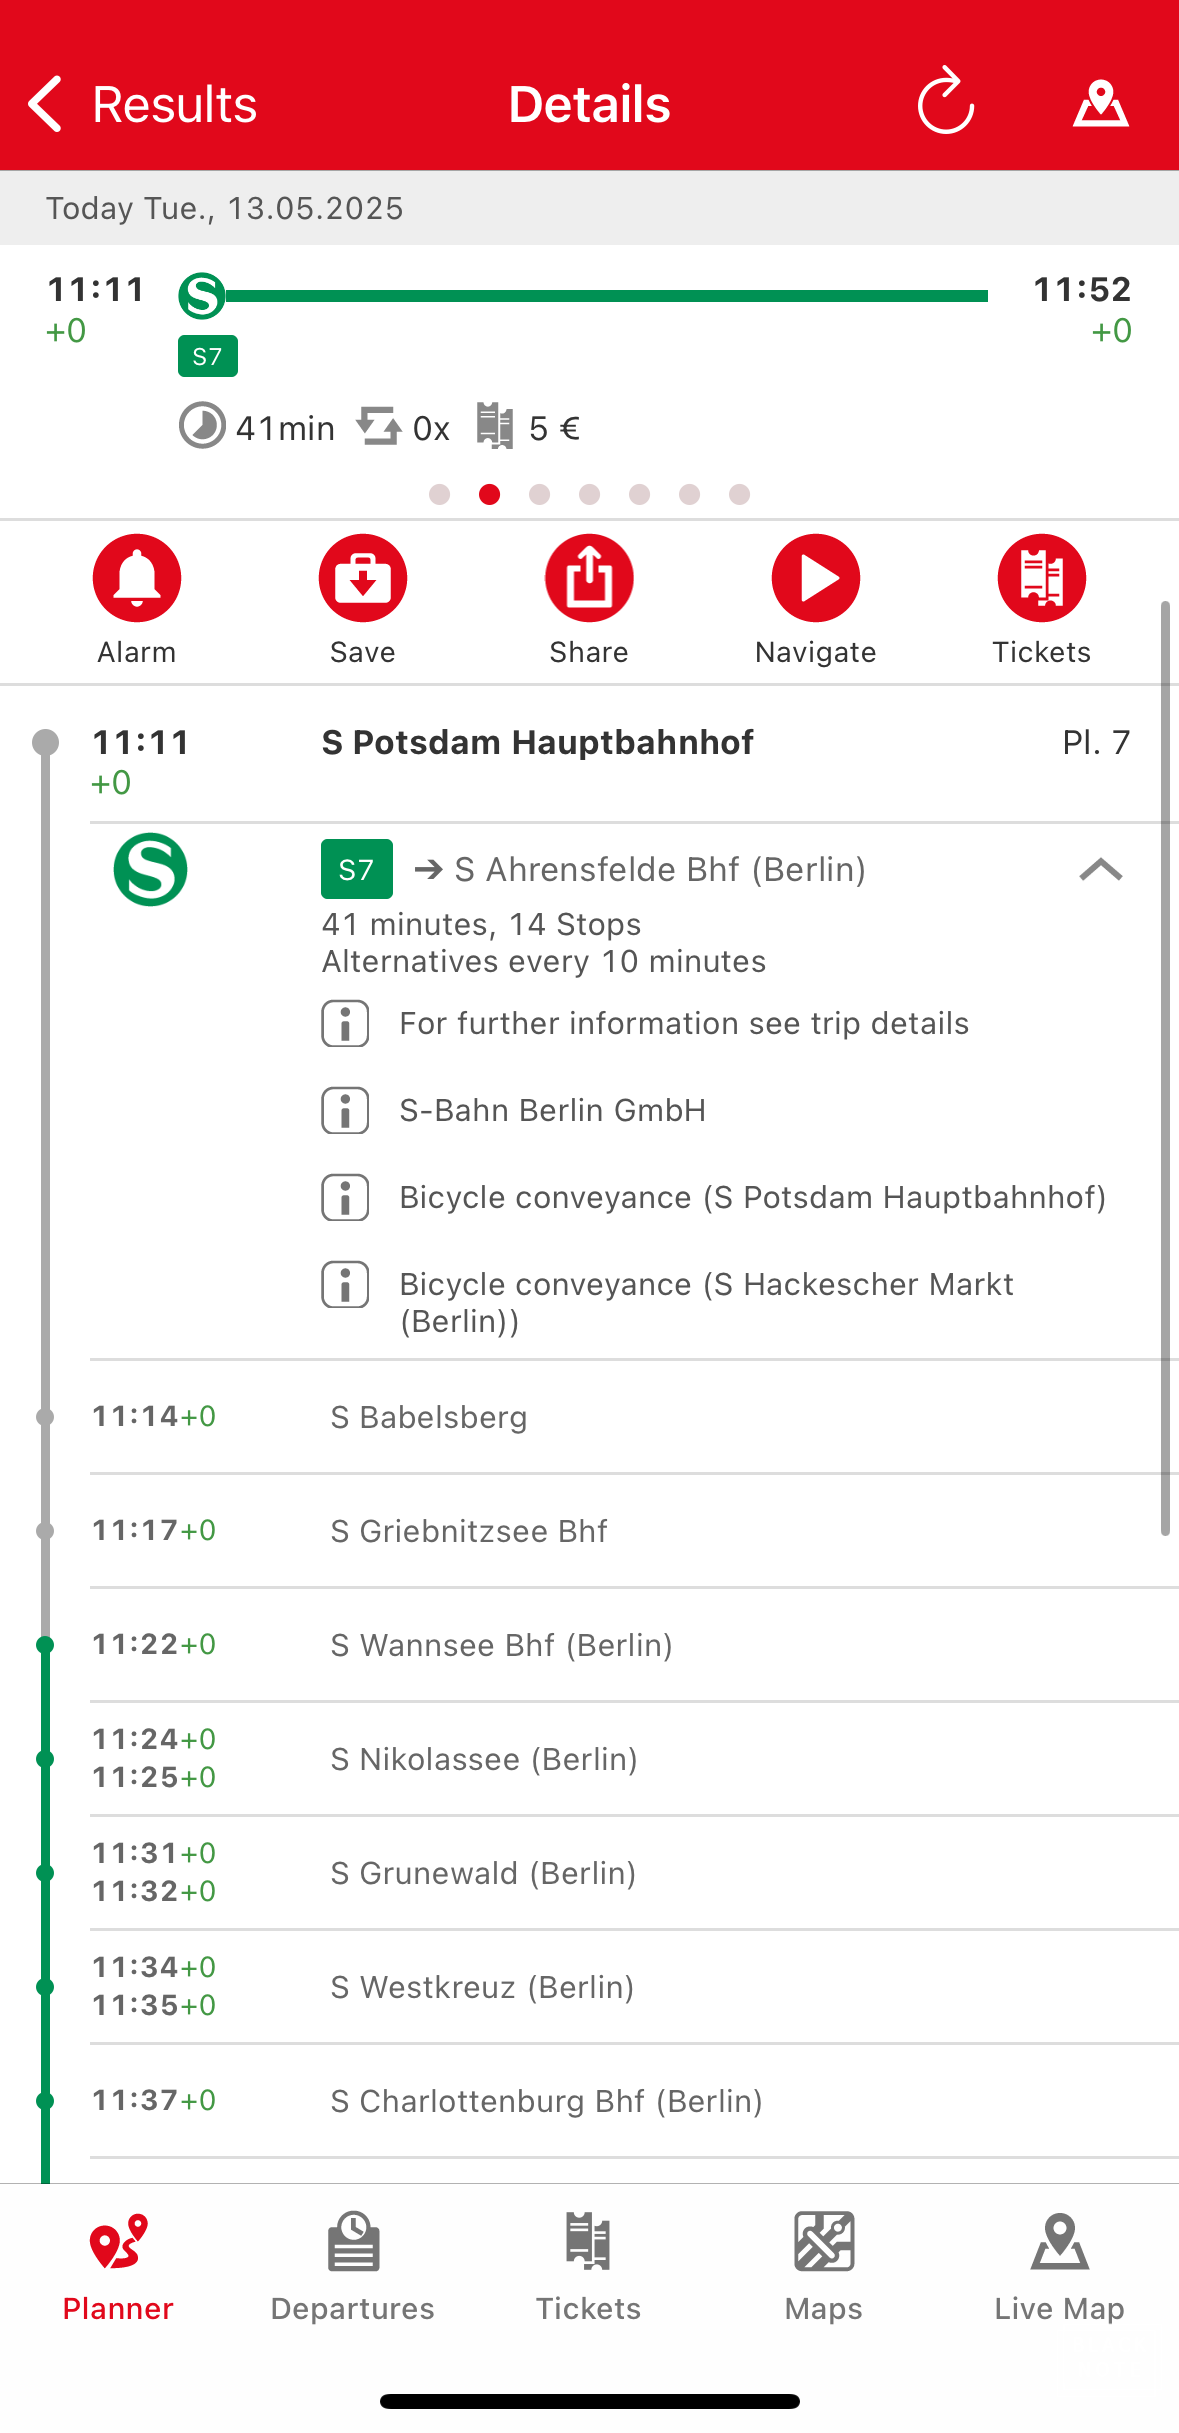Start navigation with the Navigate play button
The height and width of the screenshot is (2433, 1179).
coord(815,579)
